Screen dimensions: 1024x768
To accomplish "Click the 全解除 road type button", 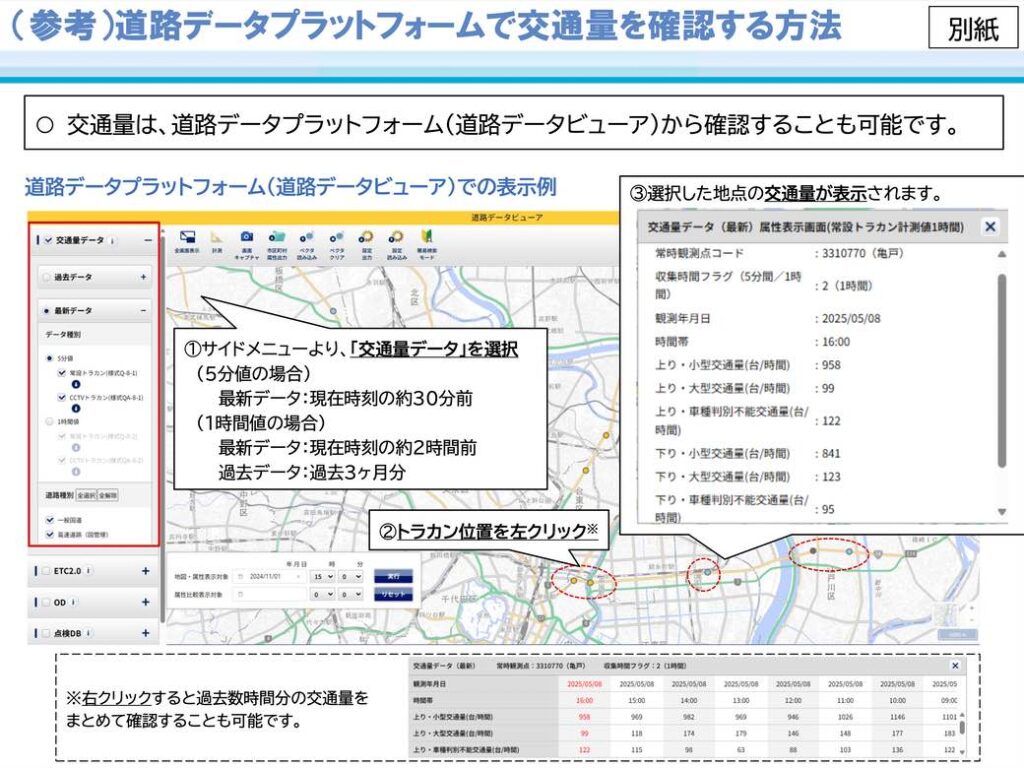I will (x=108, y=495).
